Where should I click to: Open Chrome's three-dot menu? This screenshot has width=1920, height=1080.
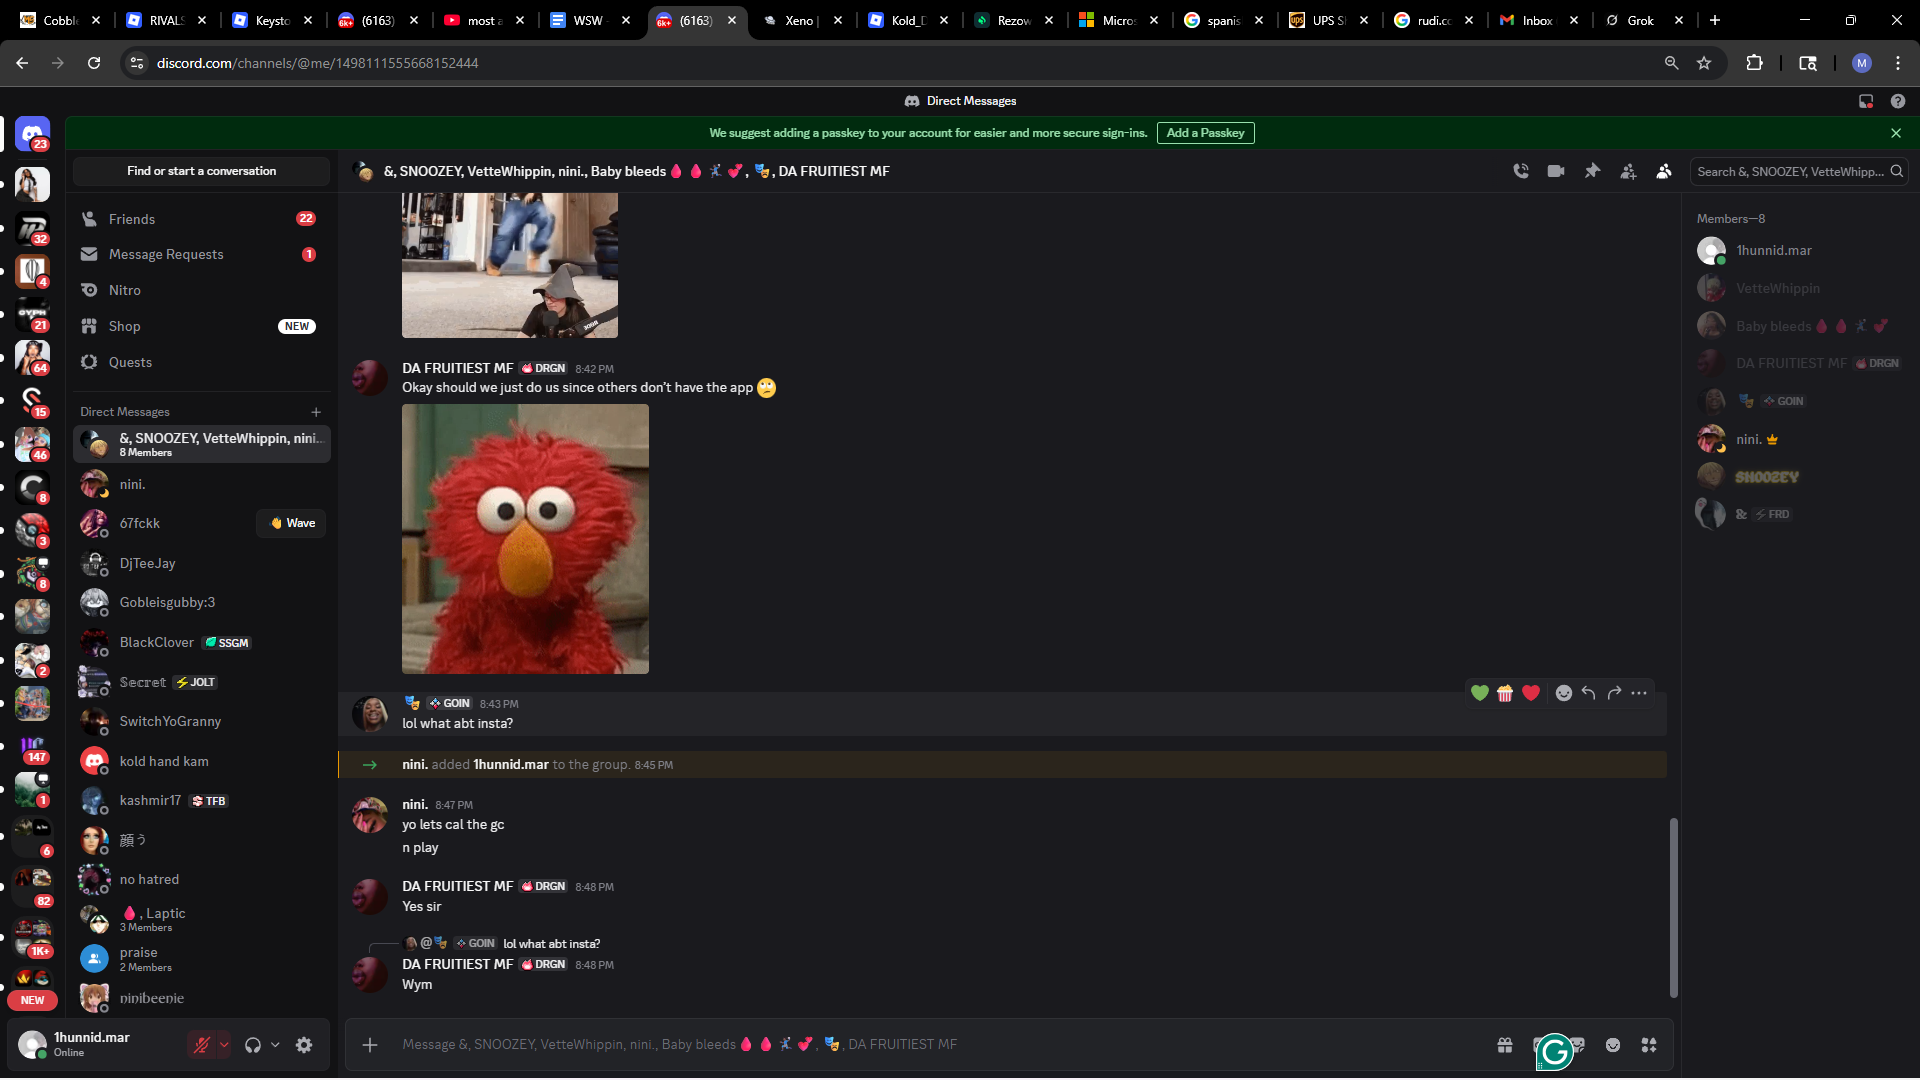coord(1898,63)
